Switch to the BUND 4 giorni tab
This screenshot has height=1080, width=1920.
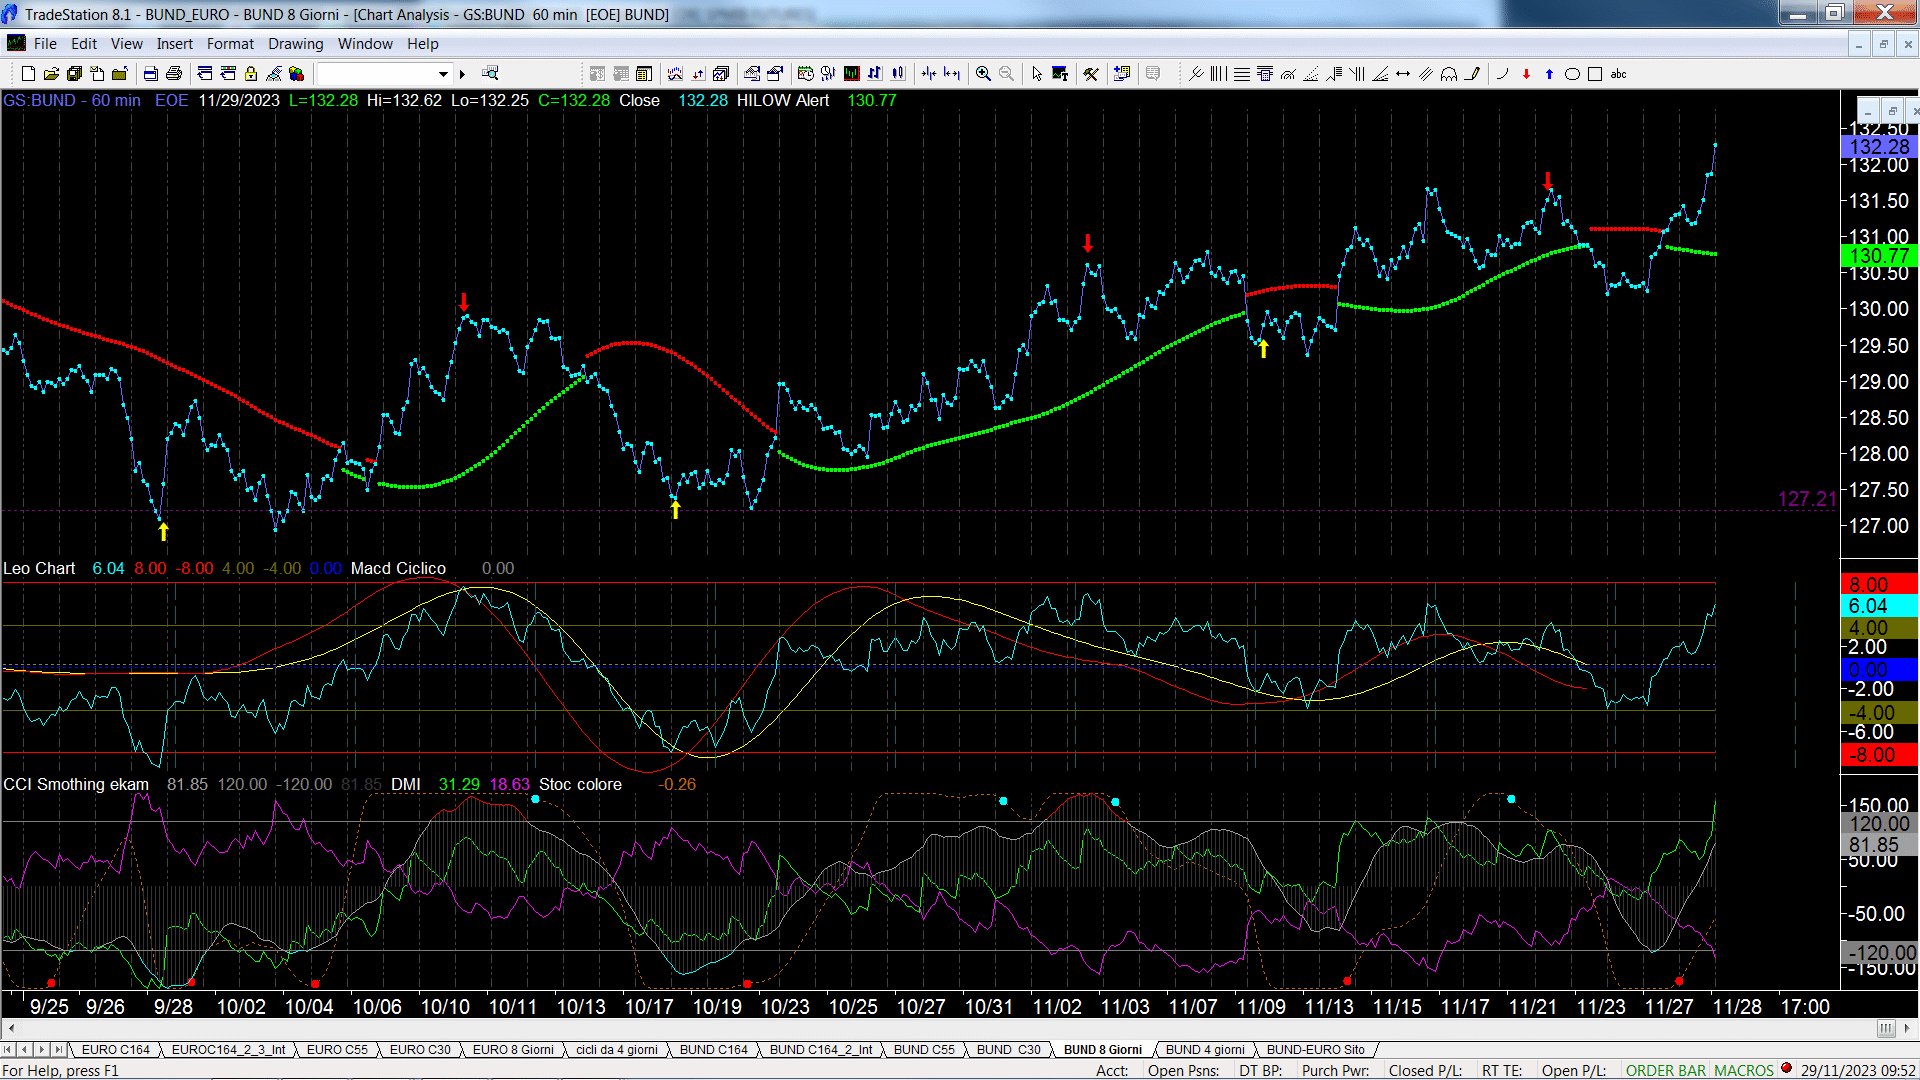pos(1205,1050)
